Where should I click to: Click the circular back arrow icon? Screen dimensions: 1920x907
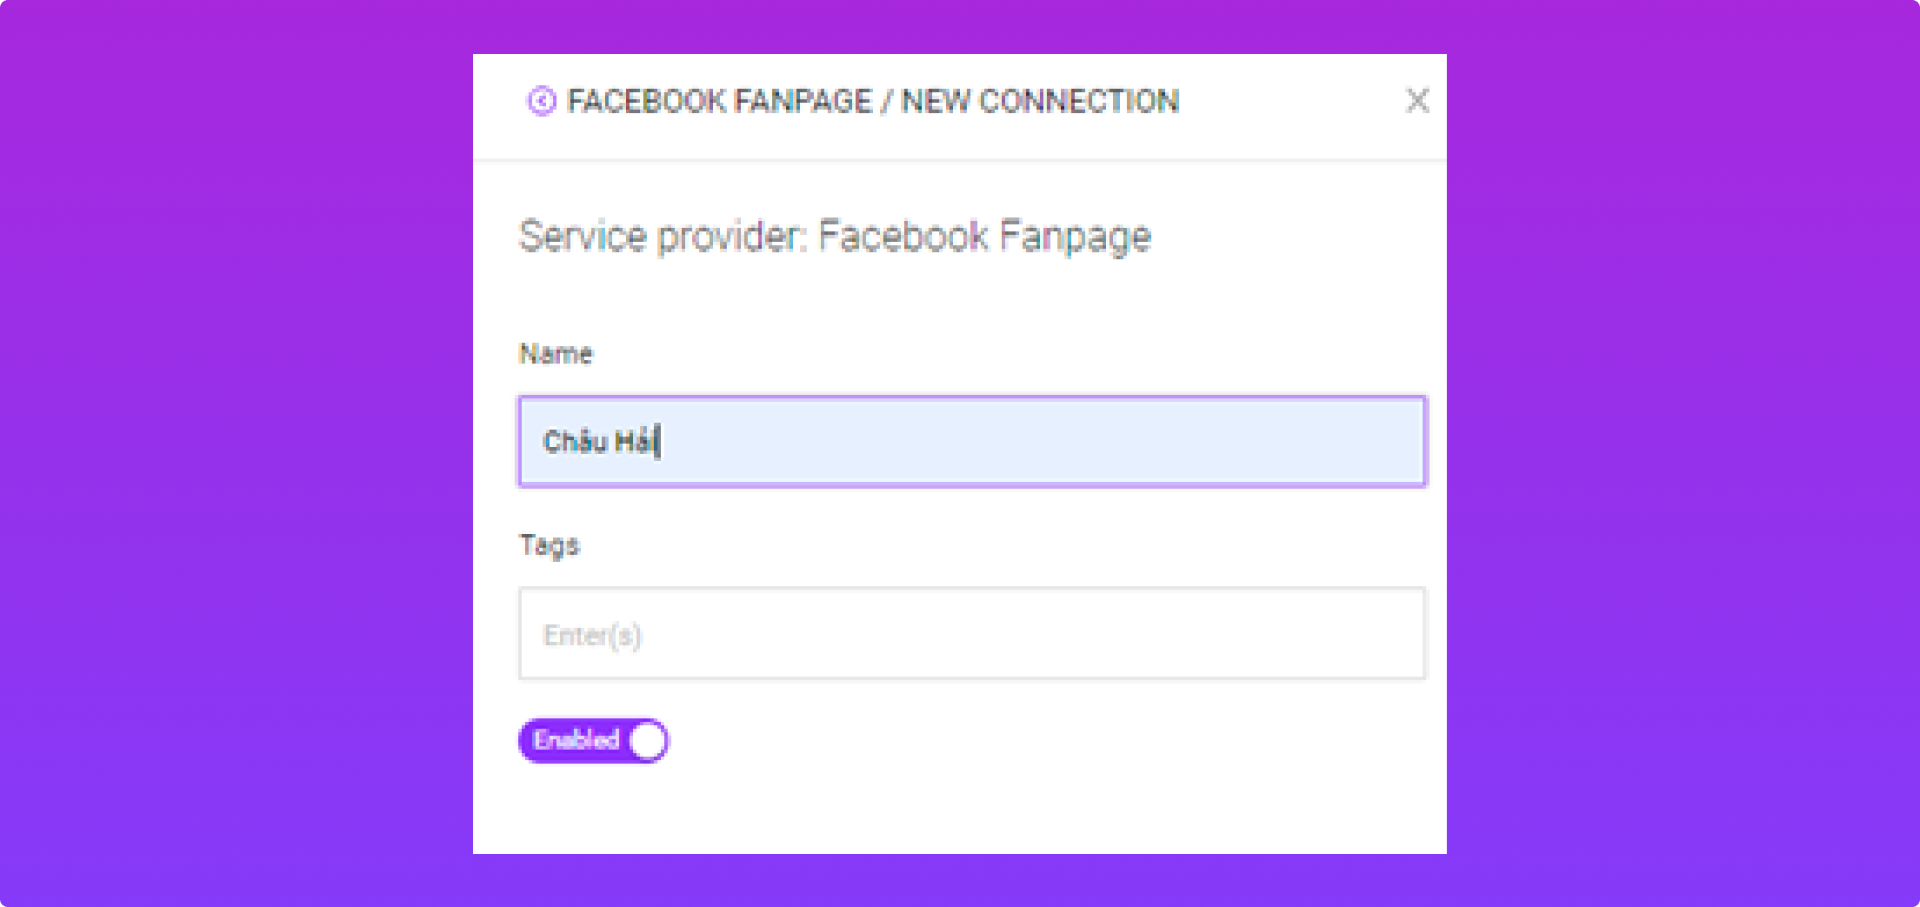[541, 101]
